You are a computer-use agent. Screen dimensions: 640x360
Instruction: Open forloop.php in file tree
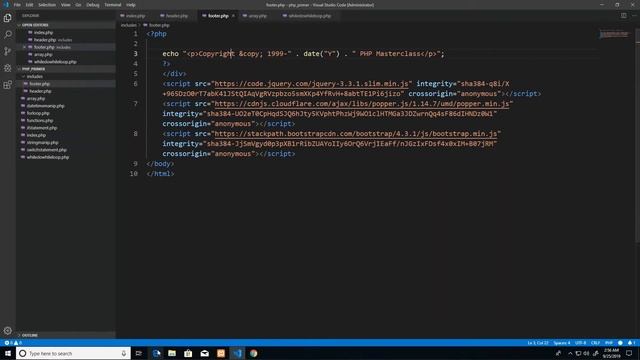[x=67, y=113]
